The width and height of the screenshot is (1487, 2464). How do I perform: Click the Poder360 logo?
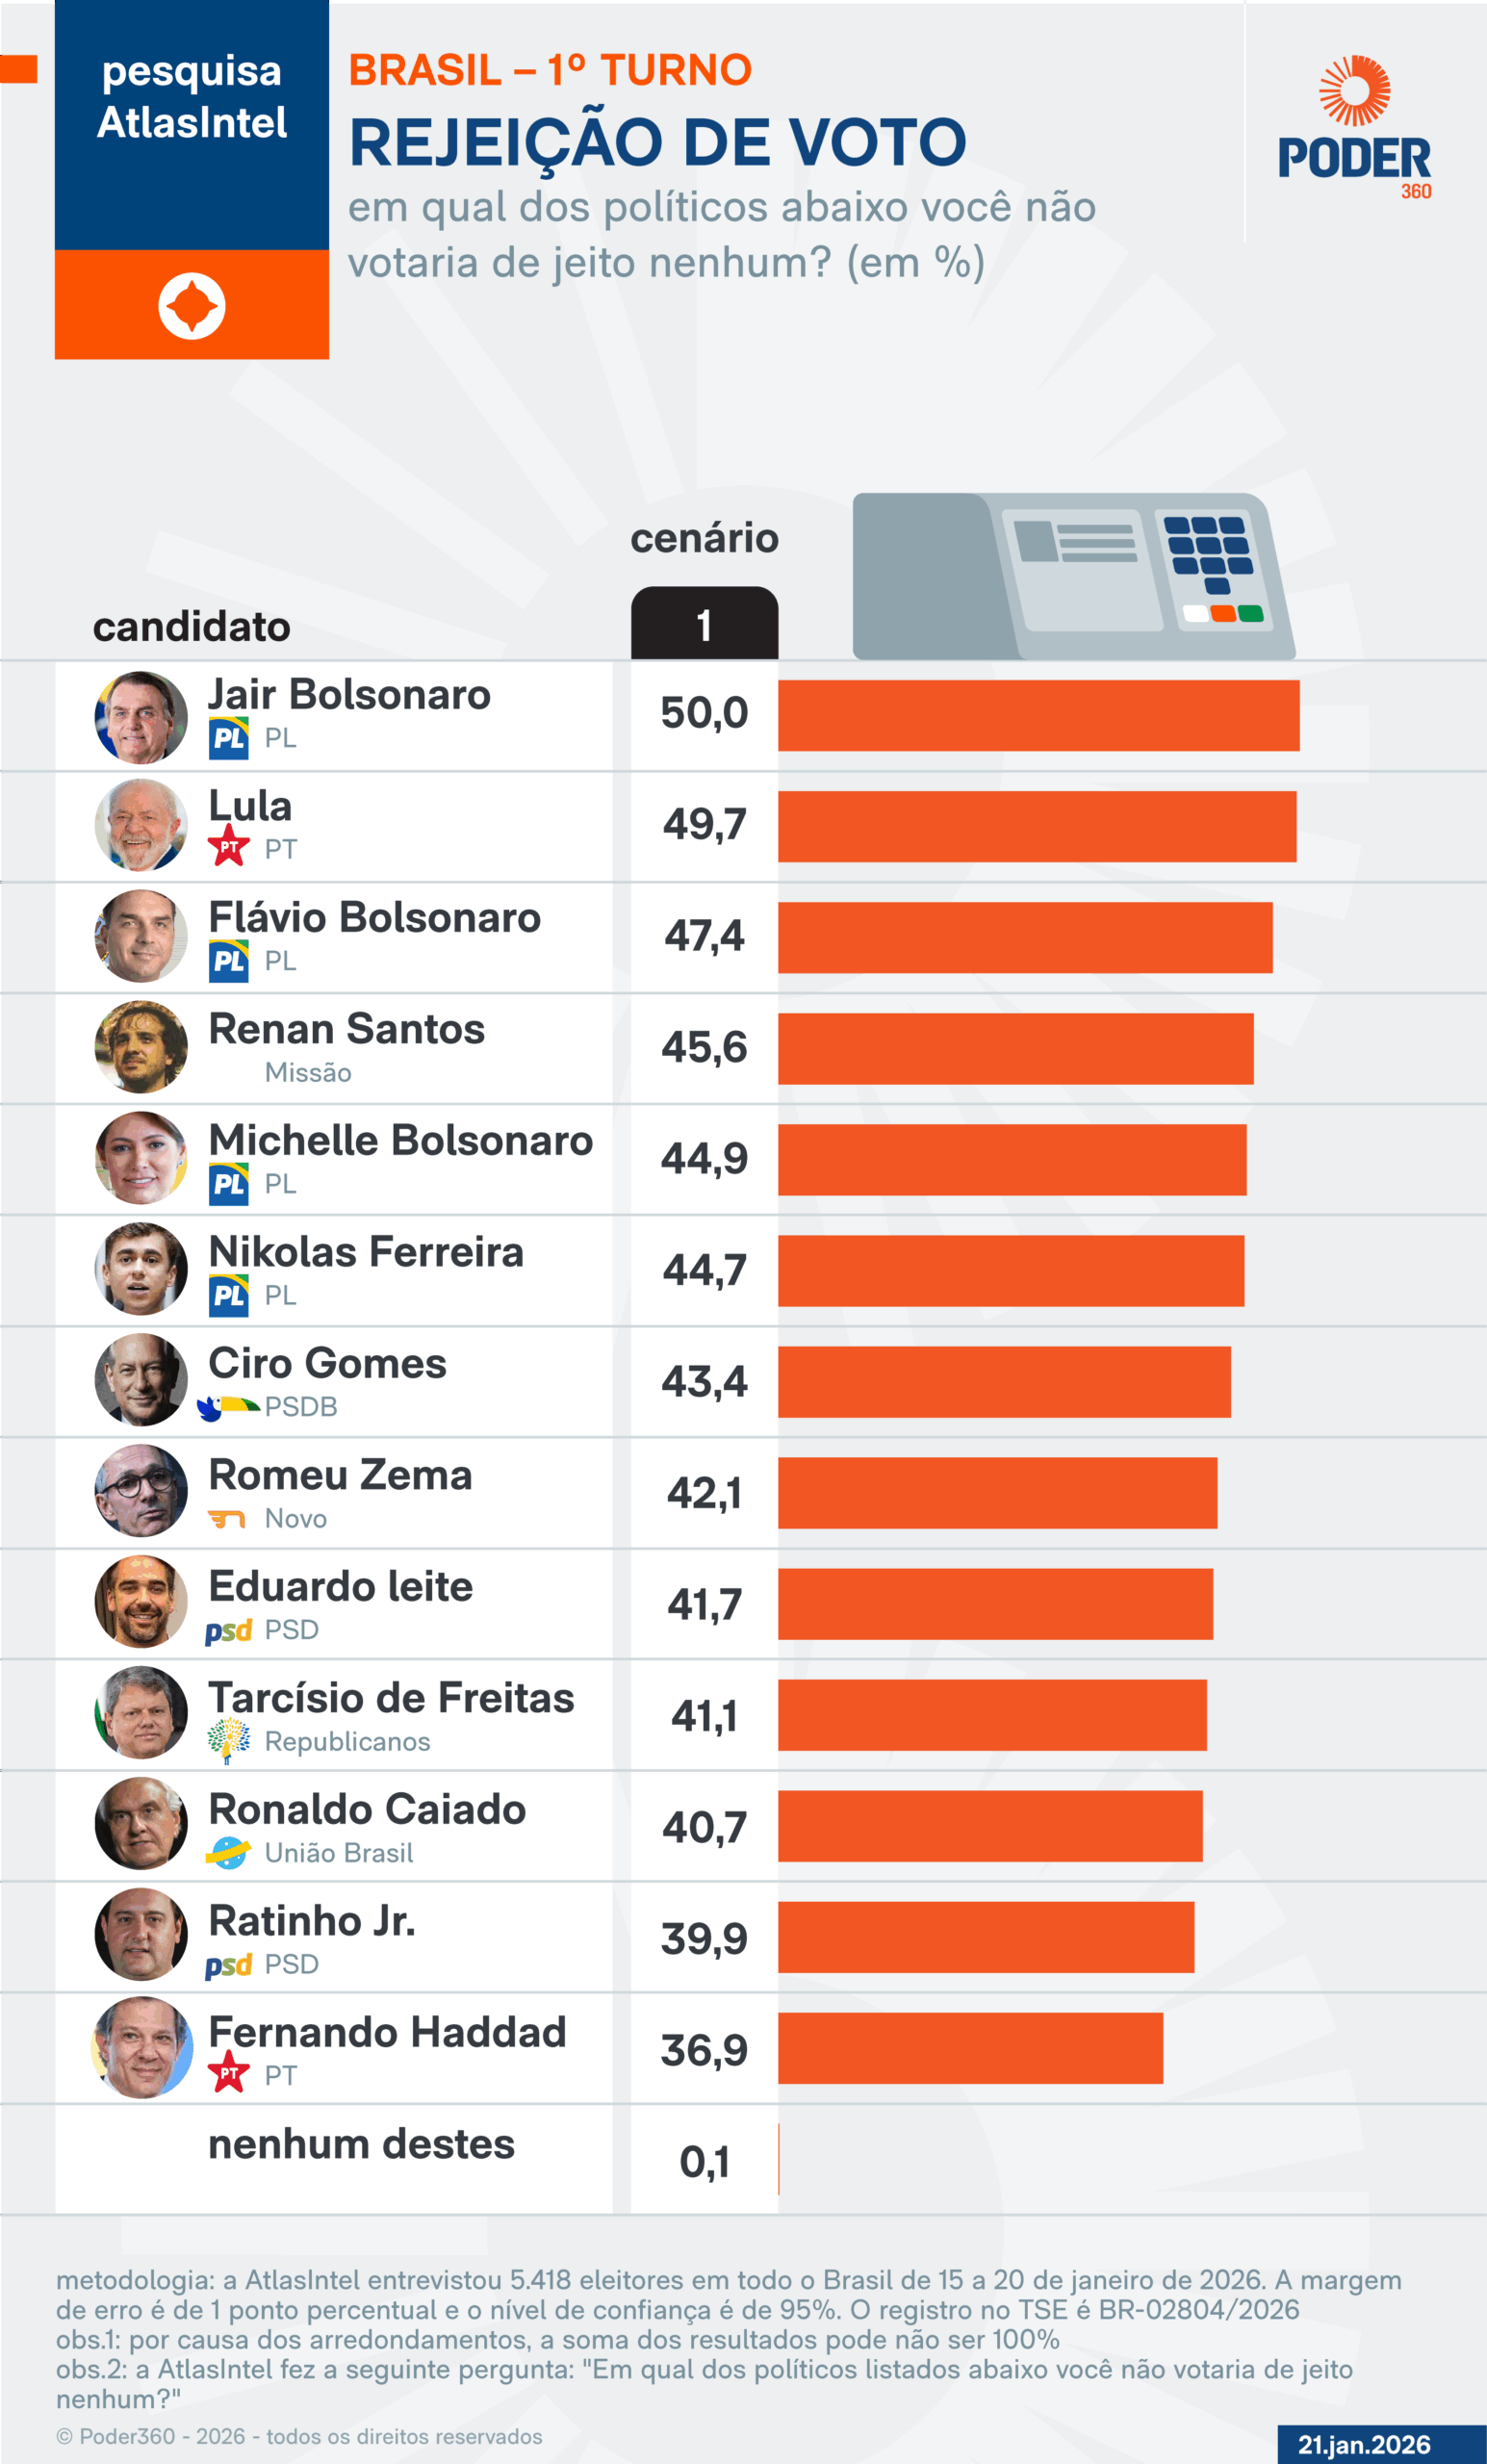(x=1354, y=128)
